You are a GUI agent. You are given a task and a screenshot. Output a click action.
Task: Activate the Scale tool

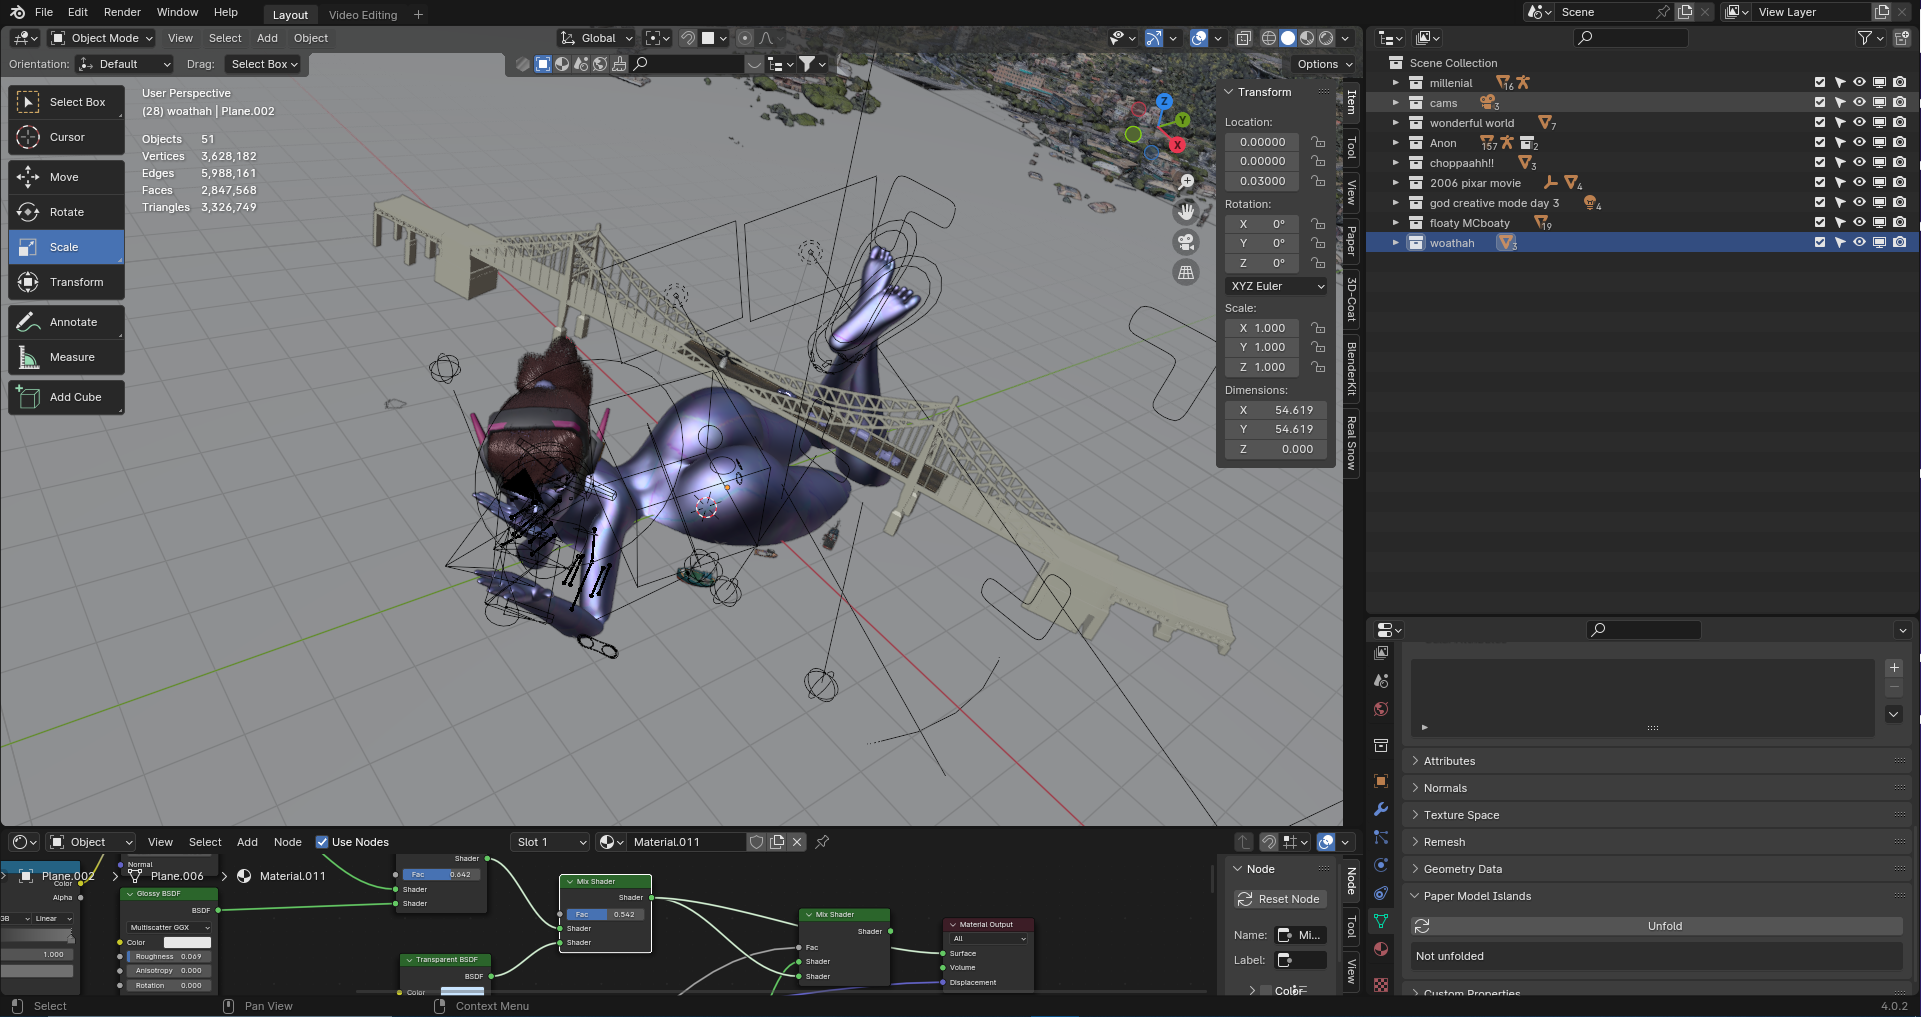[66, 247]
